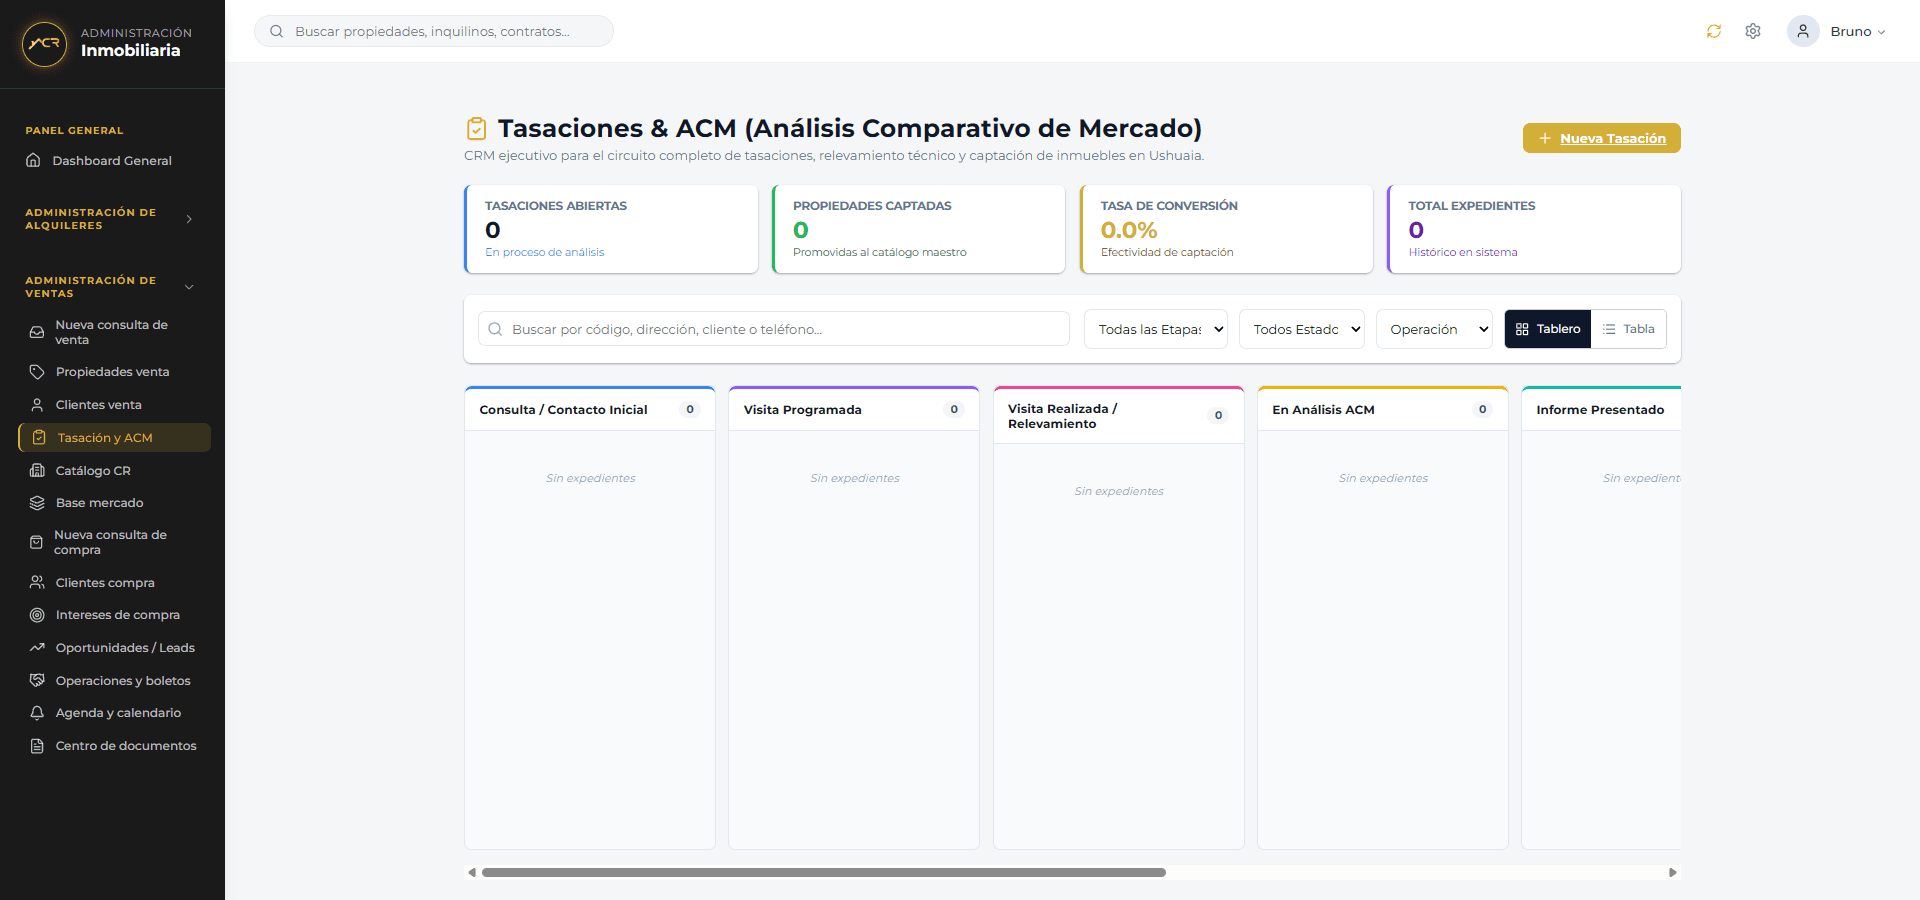Image resolution: width=1920 pixels, height=900 pixels.
Task: Switch to Tablero board view
Action: coord(1548,329)
